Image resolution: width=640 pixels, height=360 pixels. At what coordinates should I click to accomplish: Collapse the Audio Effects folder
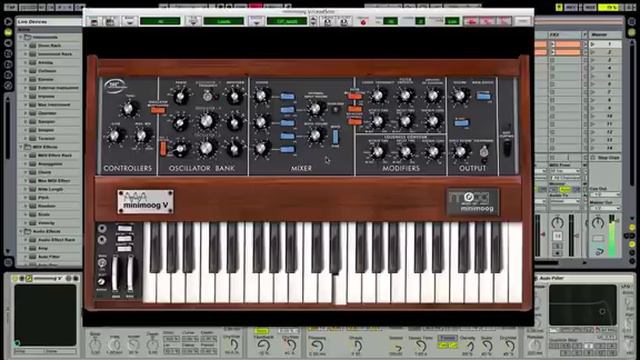21,231
